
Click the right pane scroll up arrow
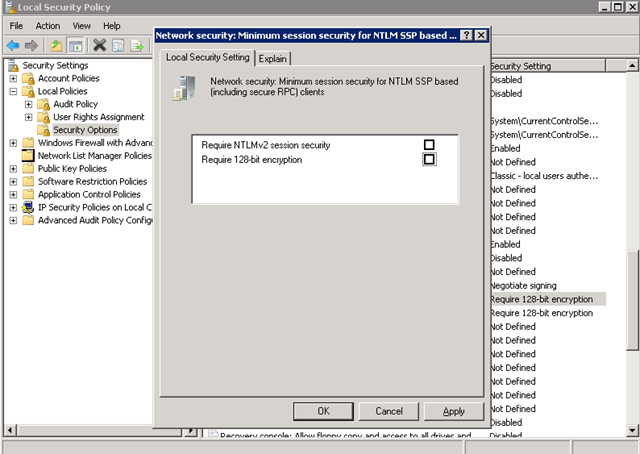pyautogui.click(x=632, y=65)
